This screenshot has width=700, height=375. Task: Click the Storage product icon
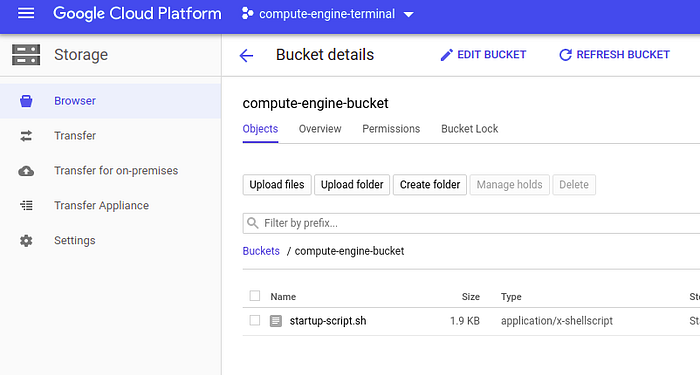coord(26,55)
